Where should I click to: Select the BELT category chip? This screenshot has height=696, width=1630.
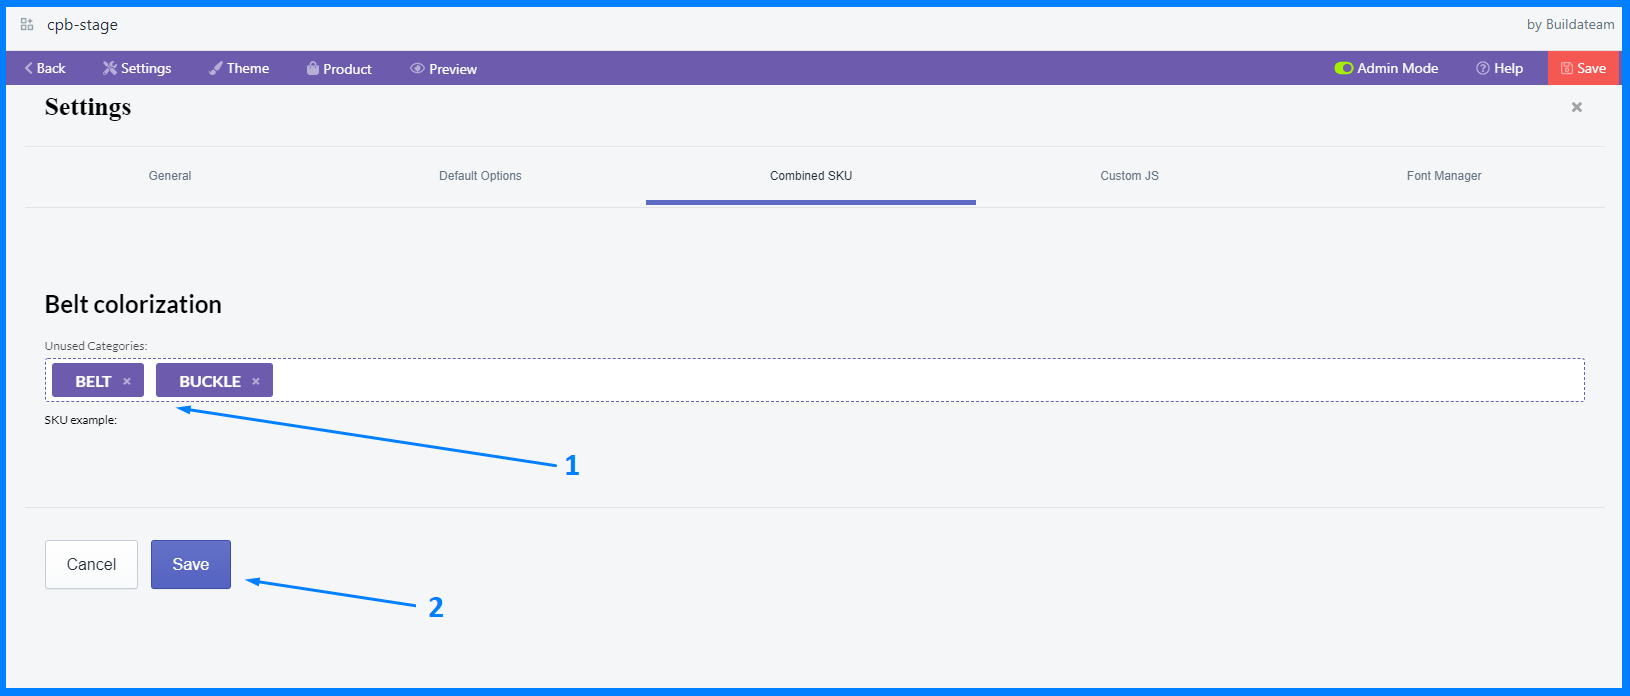pyautogui.click(x=98, y=380)
